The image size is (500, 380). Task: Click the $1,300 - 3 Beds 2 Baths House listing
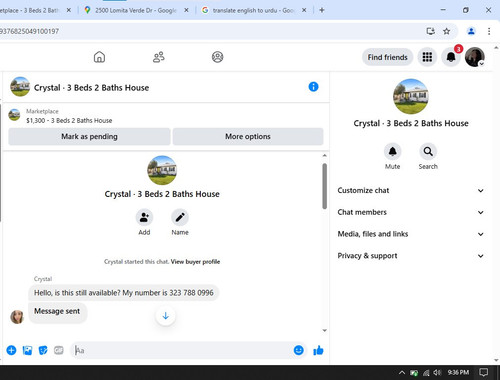[69, 120]
